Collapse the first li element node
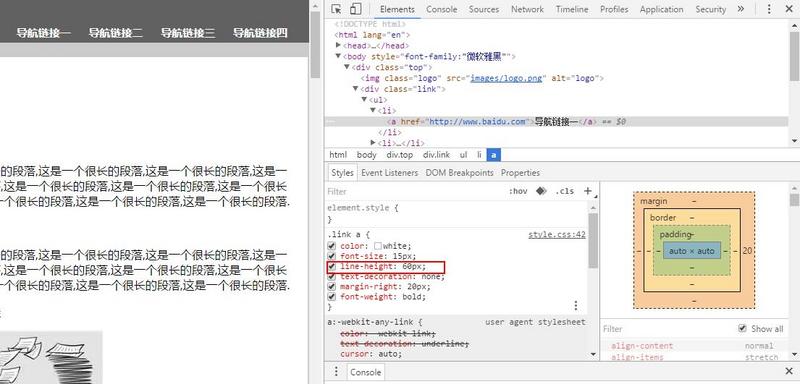800x384 pixels. coord(373,110)
